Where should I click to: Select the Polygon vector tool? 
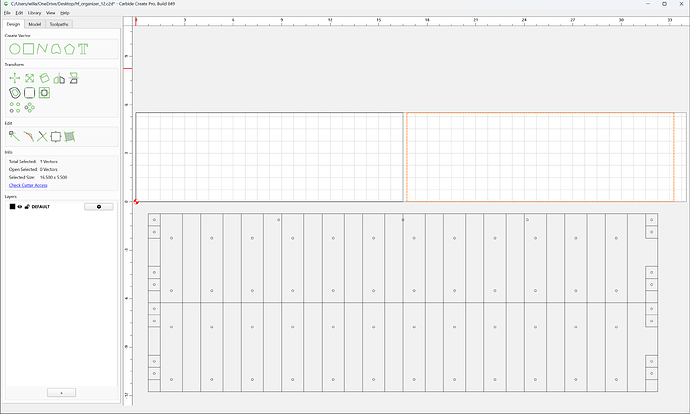(x=69, y=49)
